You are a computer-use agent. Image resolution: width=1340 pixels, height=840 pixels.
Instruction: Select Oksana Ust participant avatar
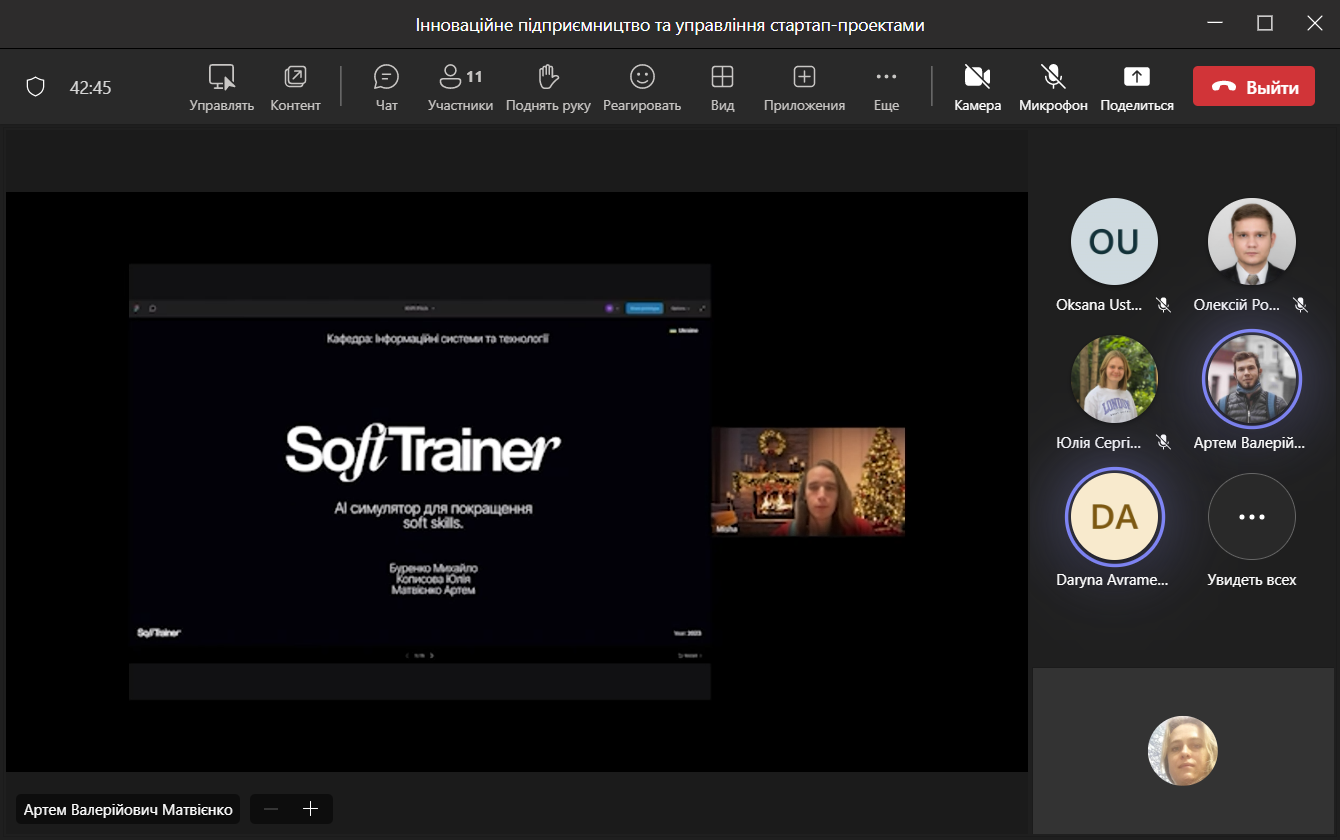click(x=1113, y=242)
